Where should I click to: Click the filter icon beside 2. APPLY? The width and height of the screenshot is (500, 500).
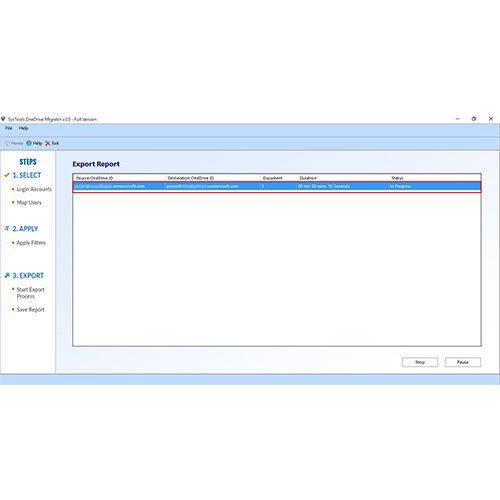point(7,229)
